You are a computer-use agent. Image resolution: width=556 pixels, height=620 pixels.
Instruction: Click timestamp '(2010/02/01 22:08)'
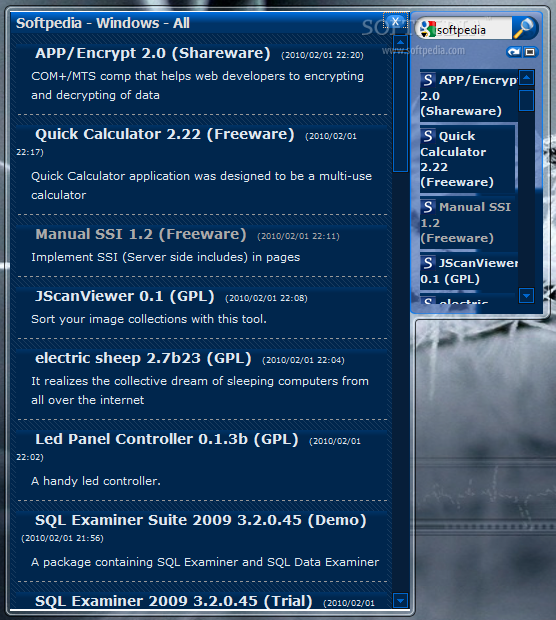coord(267,299)
